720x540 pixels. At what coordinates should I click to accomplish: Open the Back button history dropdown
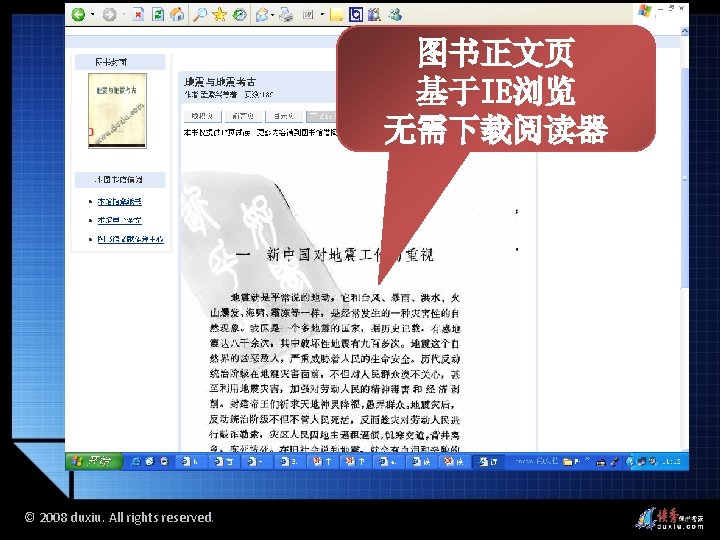[x=93, y=15]
